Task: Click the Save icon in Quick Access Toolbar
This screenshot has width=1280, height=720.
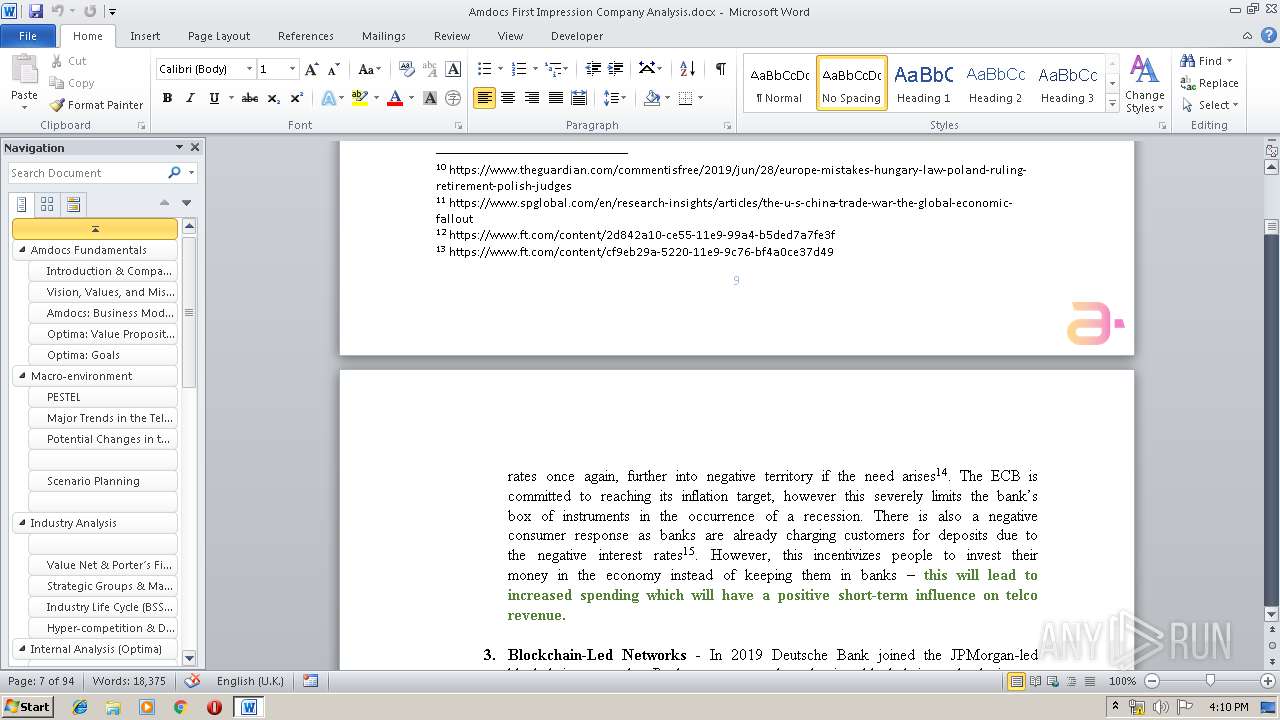Action: tap(36, 11)
